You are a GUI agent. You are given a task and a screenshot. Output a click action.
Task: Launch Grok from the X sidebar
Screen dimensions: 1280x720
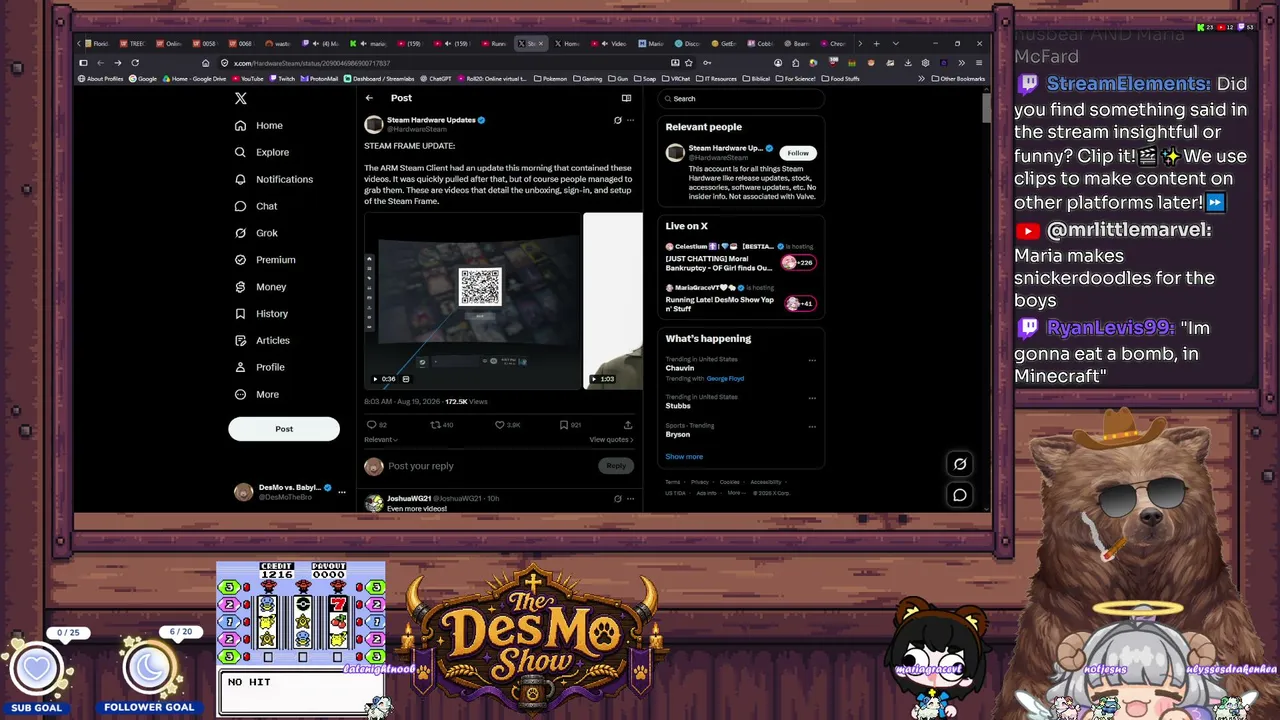pyautogui.click(x=256, y=233)
